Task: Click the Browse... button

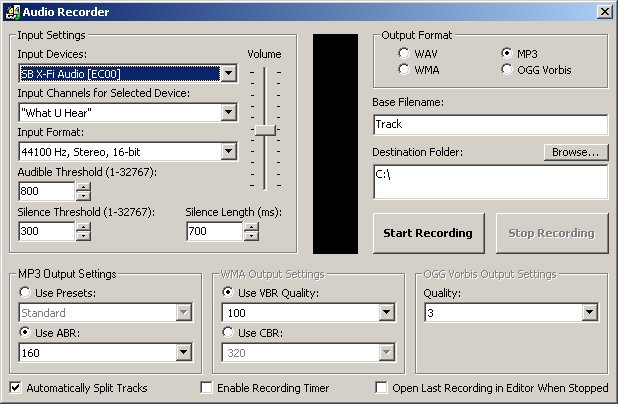Action: coord(576,152)
